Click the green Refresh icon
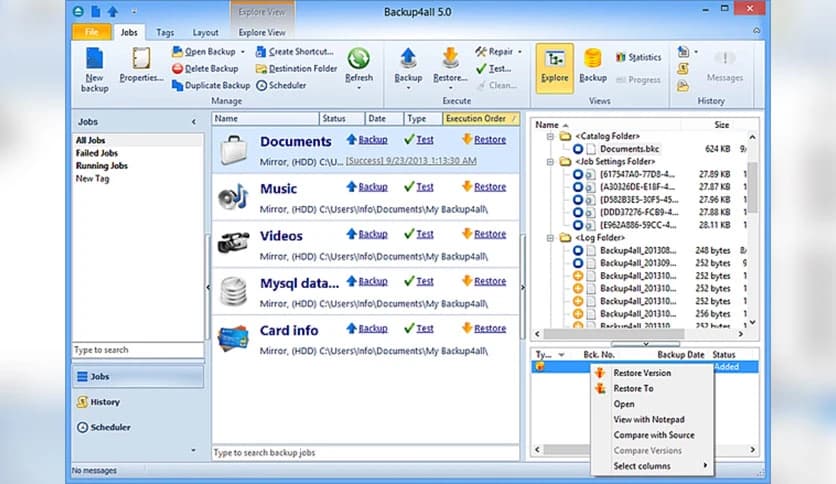The height and width of the screenshot is (484, 836). (359, 59)
